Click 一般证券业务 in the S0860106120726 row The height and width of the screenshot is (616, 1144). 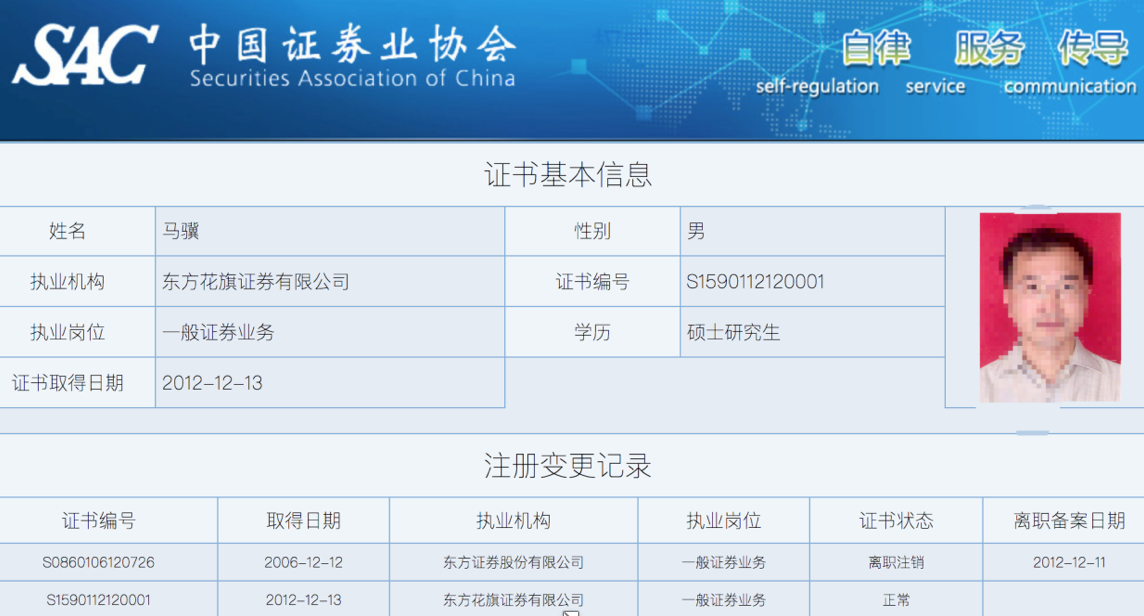pyautogui.click(x=724, y=563)
